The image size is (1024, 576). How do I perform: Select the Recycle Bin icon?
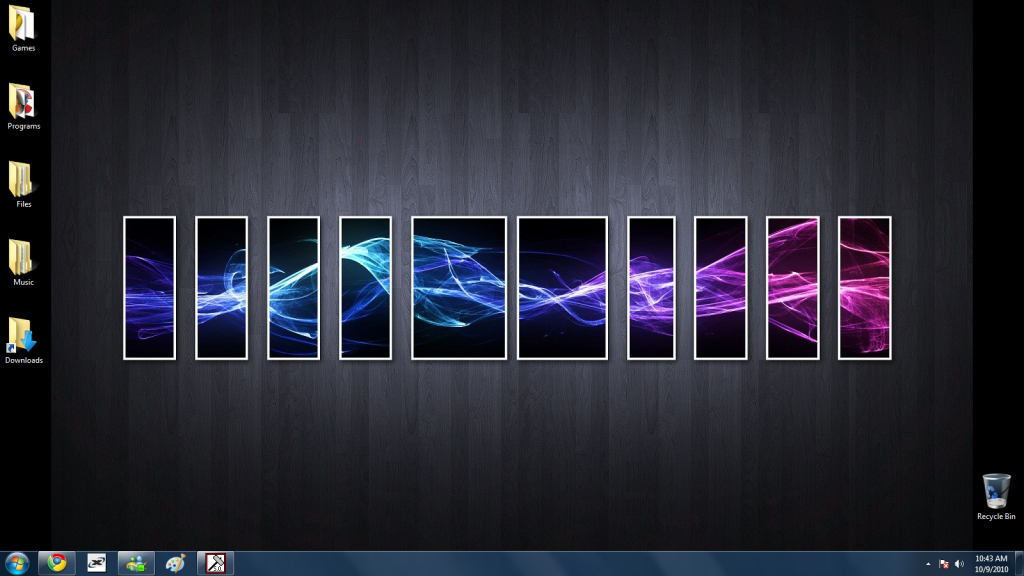click(x=996, y=491)
